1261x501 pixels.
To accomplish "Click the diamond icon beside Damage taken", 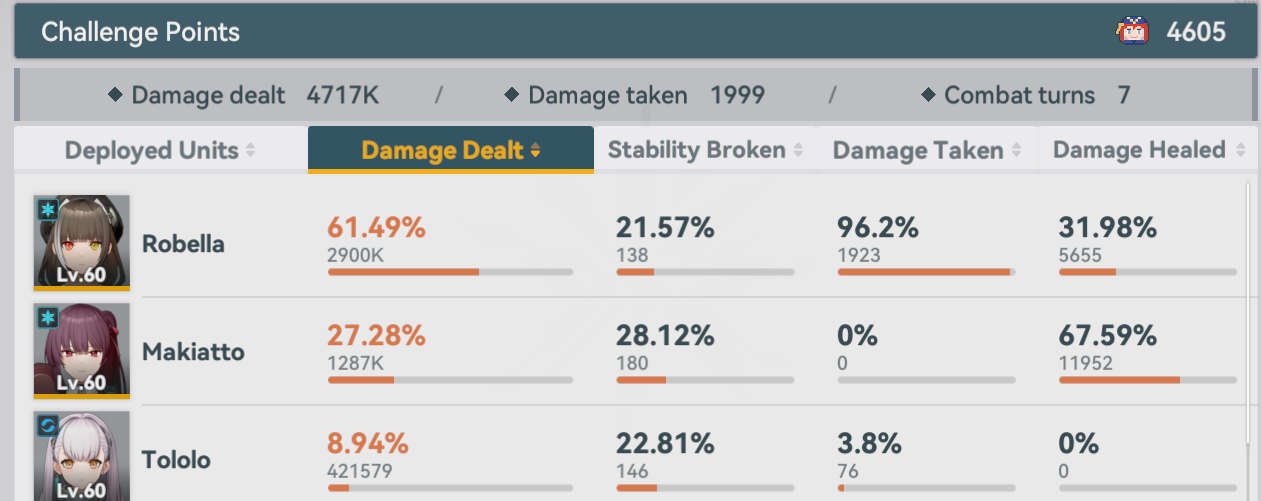I will coord(512,95).
